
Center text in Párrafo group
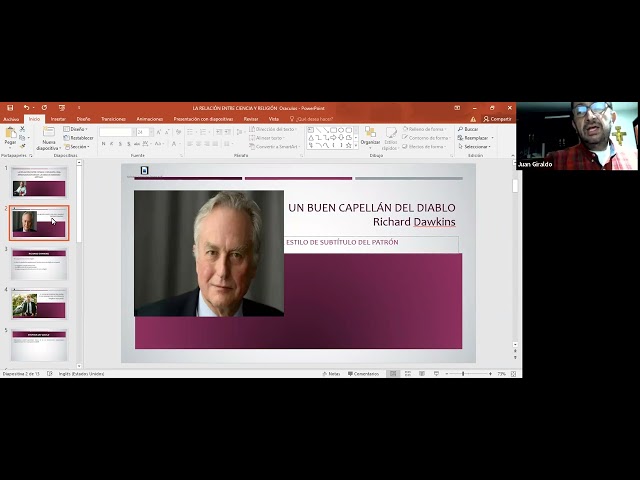pyautogui.click(x=198, y=144)
